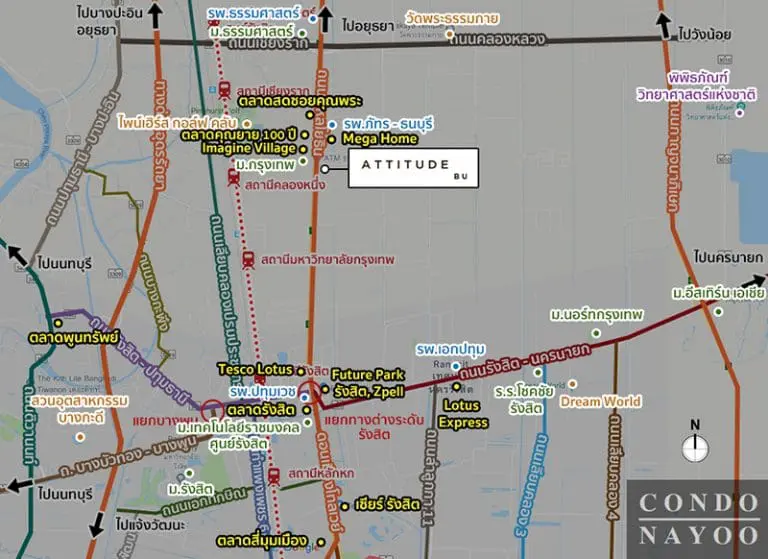Image resolution: width=768 pixels, height=559 pixels.
Task: Select the green dot under ม.นอร์ทกรุงเทพ
Action: [596, 333]
